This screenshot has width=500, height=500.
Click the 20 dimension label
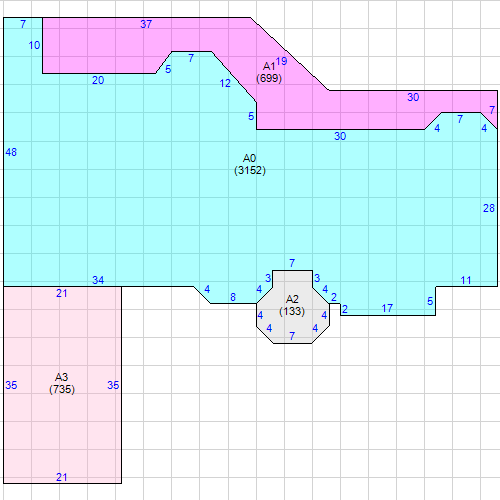(x=98, y=80)
